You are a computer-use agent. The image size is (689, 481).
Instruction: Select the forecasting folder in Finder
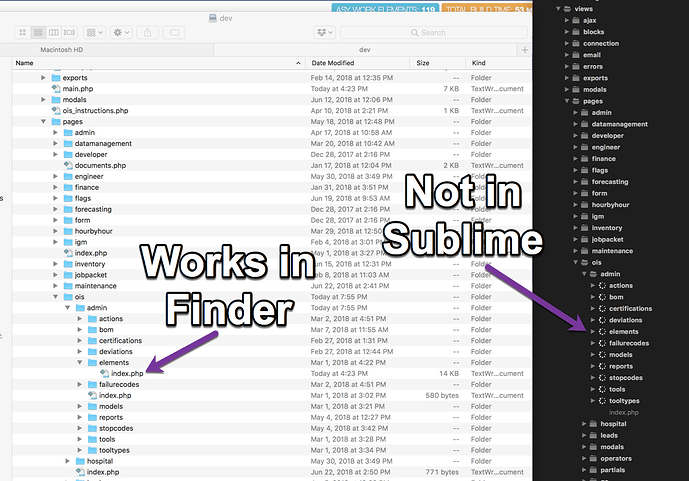[93, 209]
